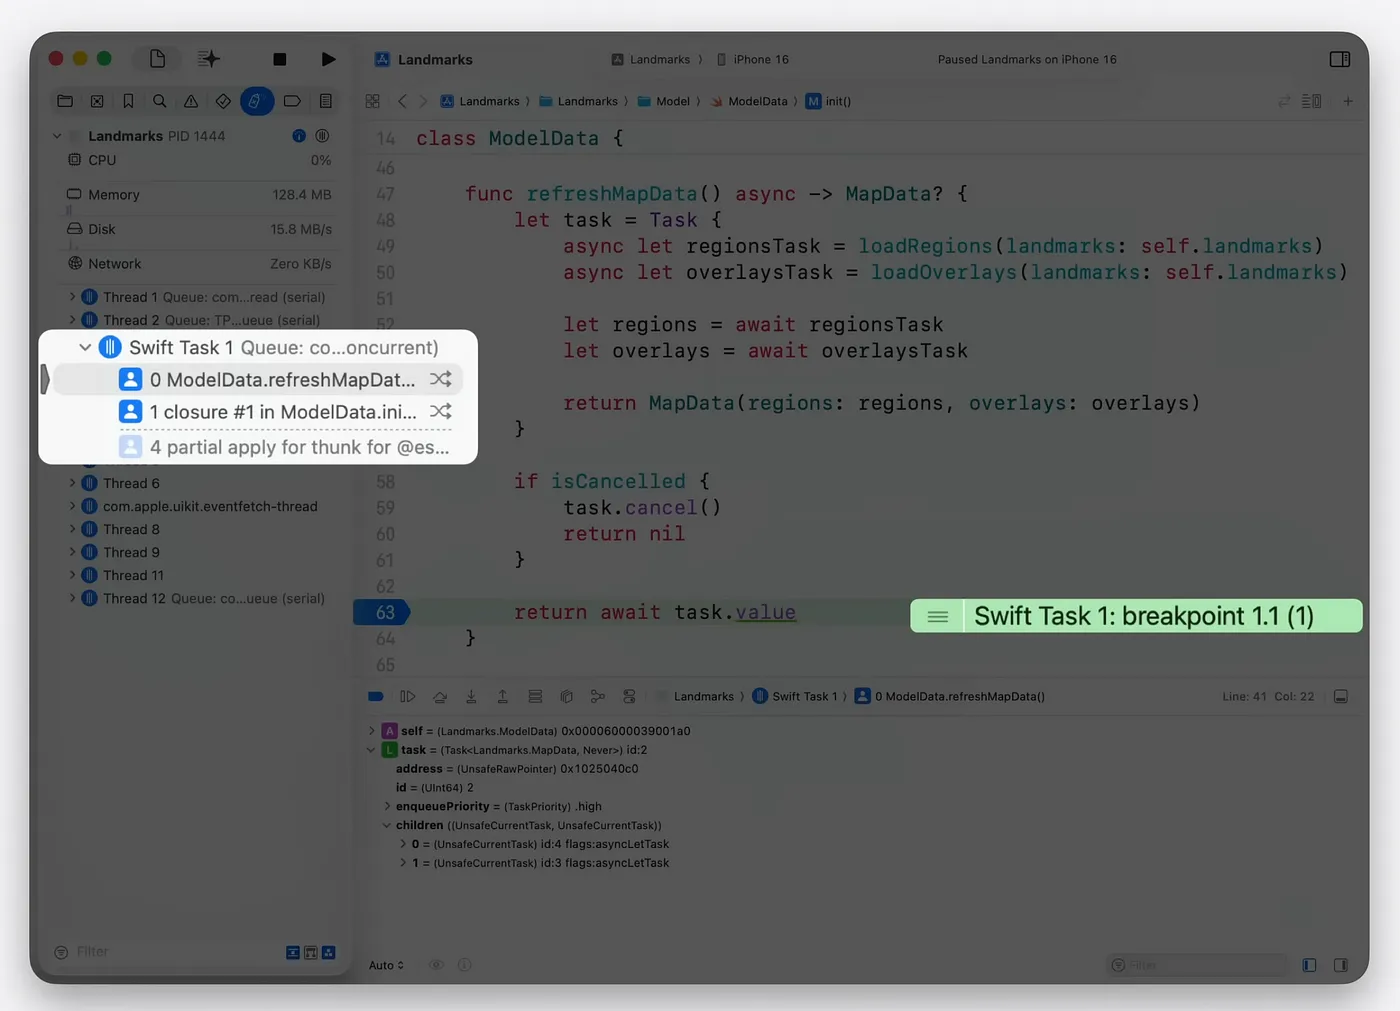Open environment overrides icon in debug bar
The image size is (1400, 1011).
coord(629,696)
